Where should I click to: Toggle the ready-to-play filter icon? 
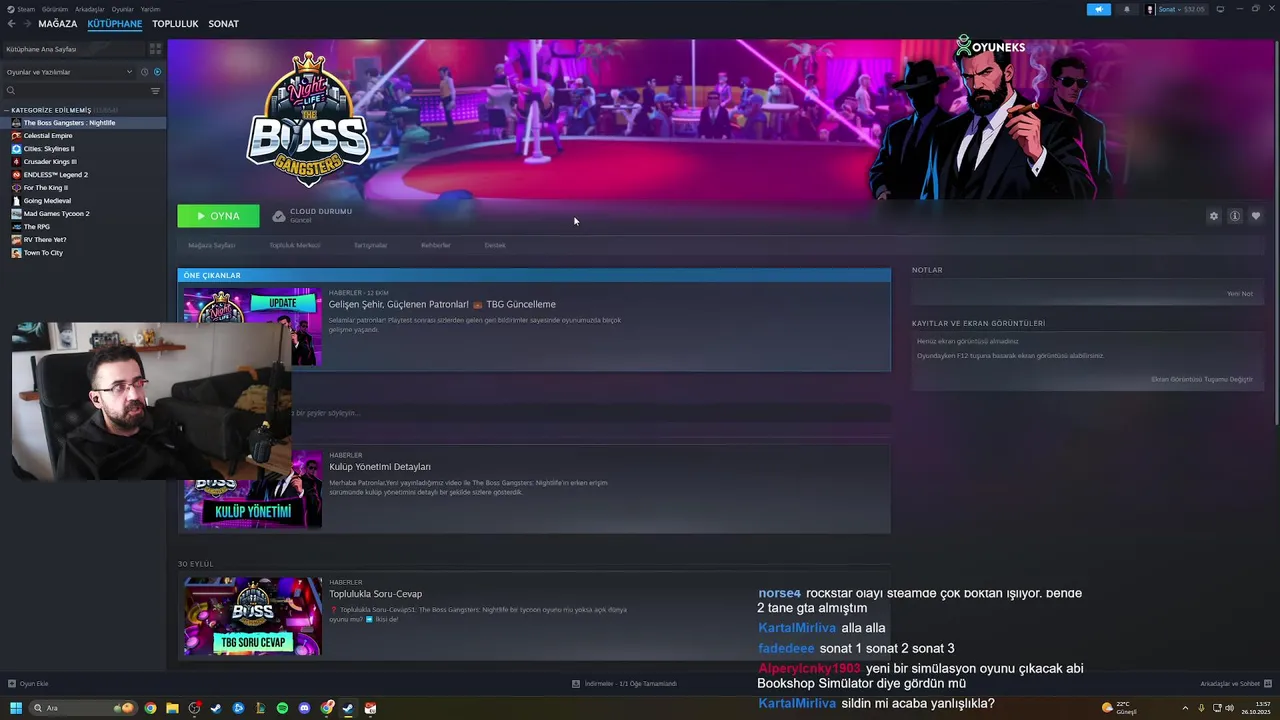point(157,72)
